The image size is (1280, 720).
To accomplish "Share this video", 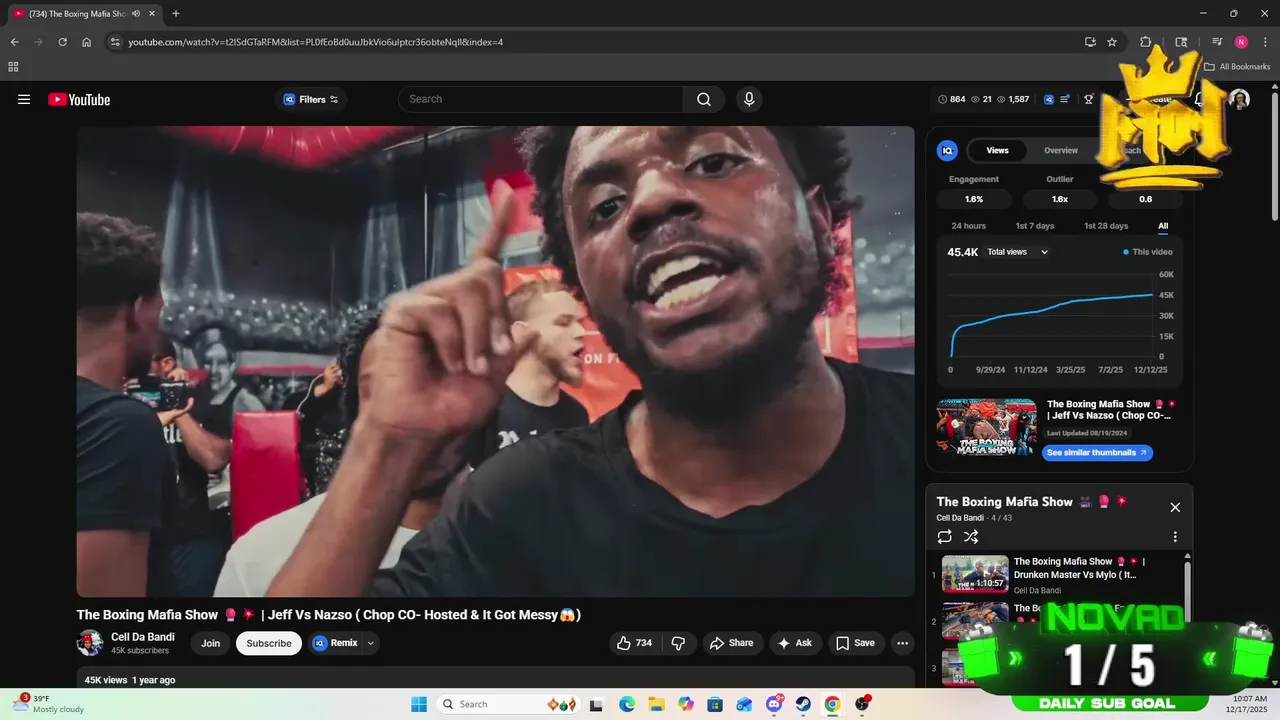I will pyautogui.click(x=732, y=643).
